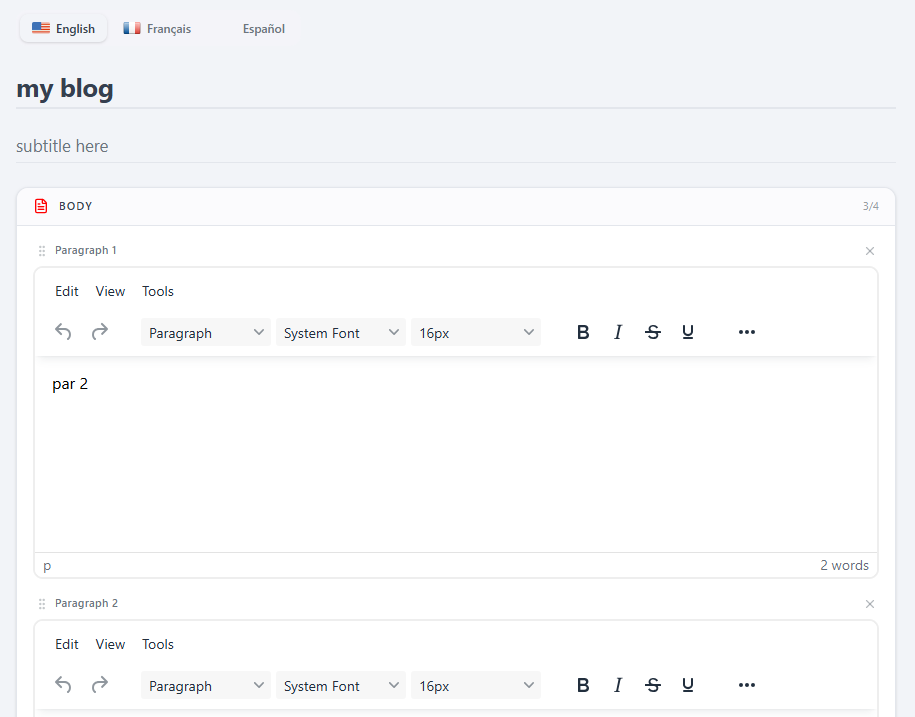Click the '2 words' word count

pyautogui.click(x=844, y=565)
